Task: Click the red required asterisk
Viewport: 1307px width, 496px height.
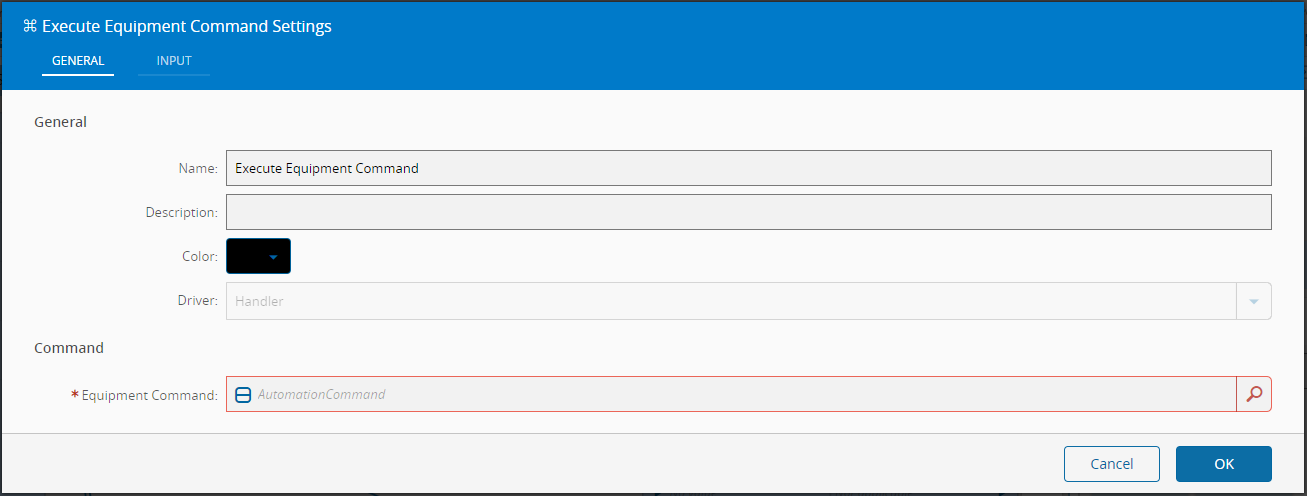Action: point(75,395)
